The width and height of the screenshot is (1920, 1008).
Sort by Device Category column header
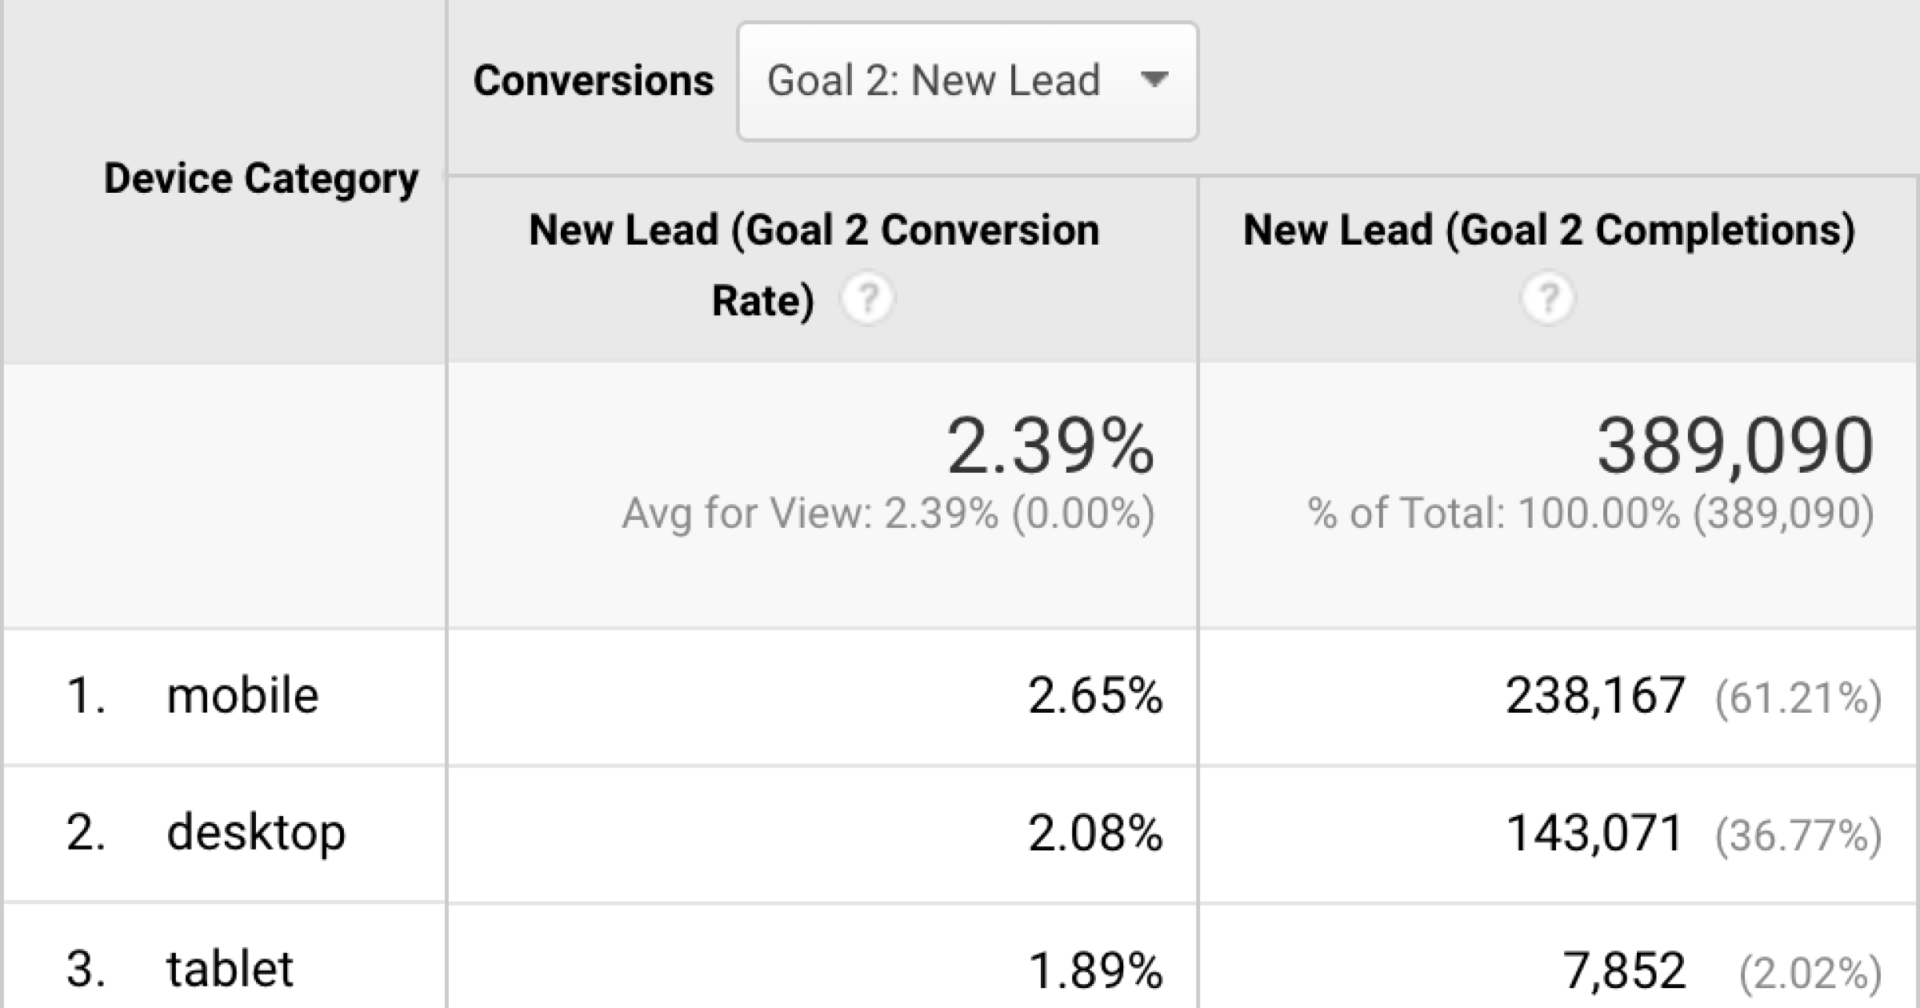point(261,179)
